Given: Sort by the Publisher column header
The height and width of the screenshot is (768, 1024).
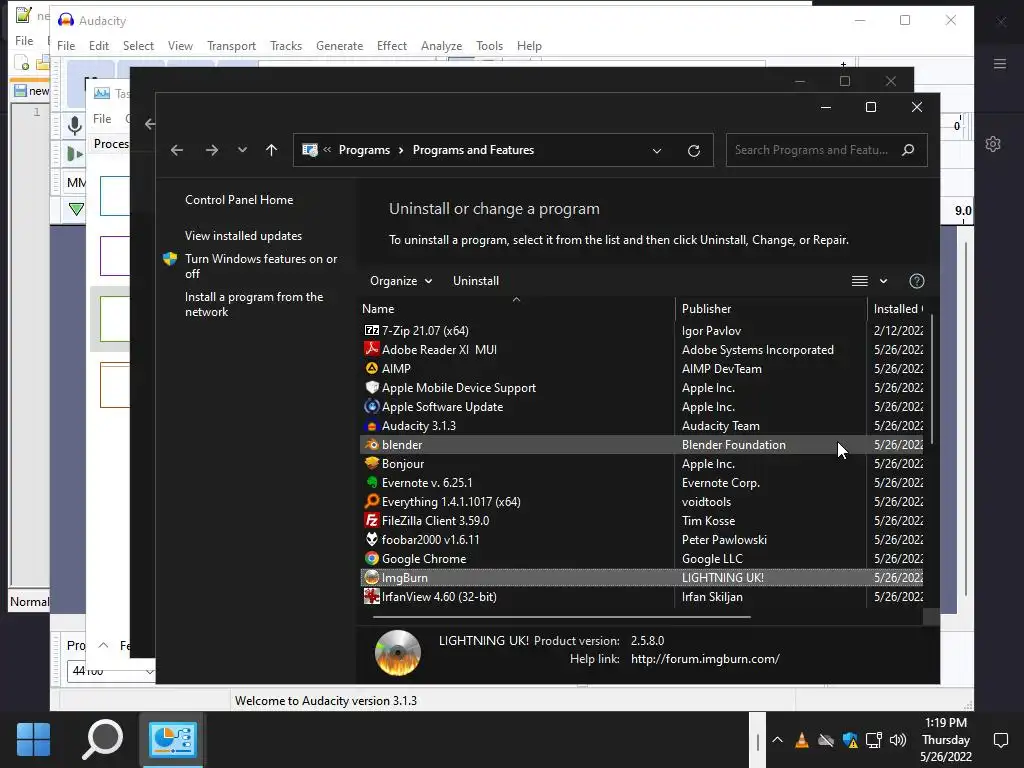Looking at the screenshot, I should [x=771, y=309].
